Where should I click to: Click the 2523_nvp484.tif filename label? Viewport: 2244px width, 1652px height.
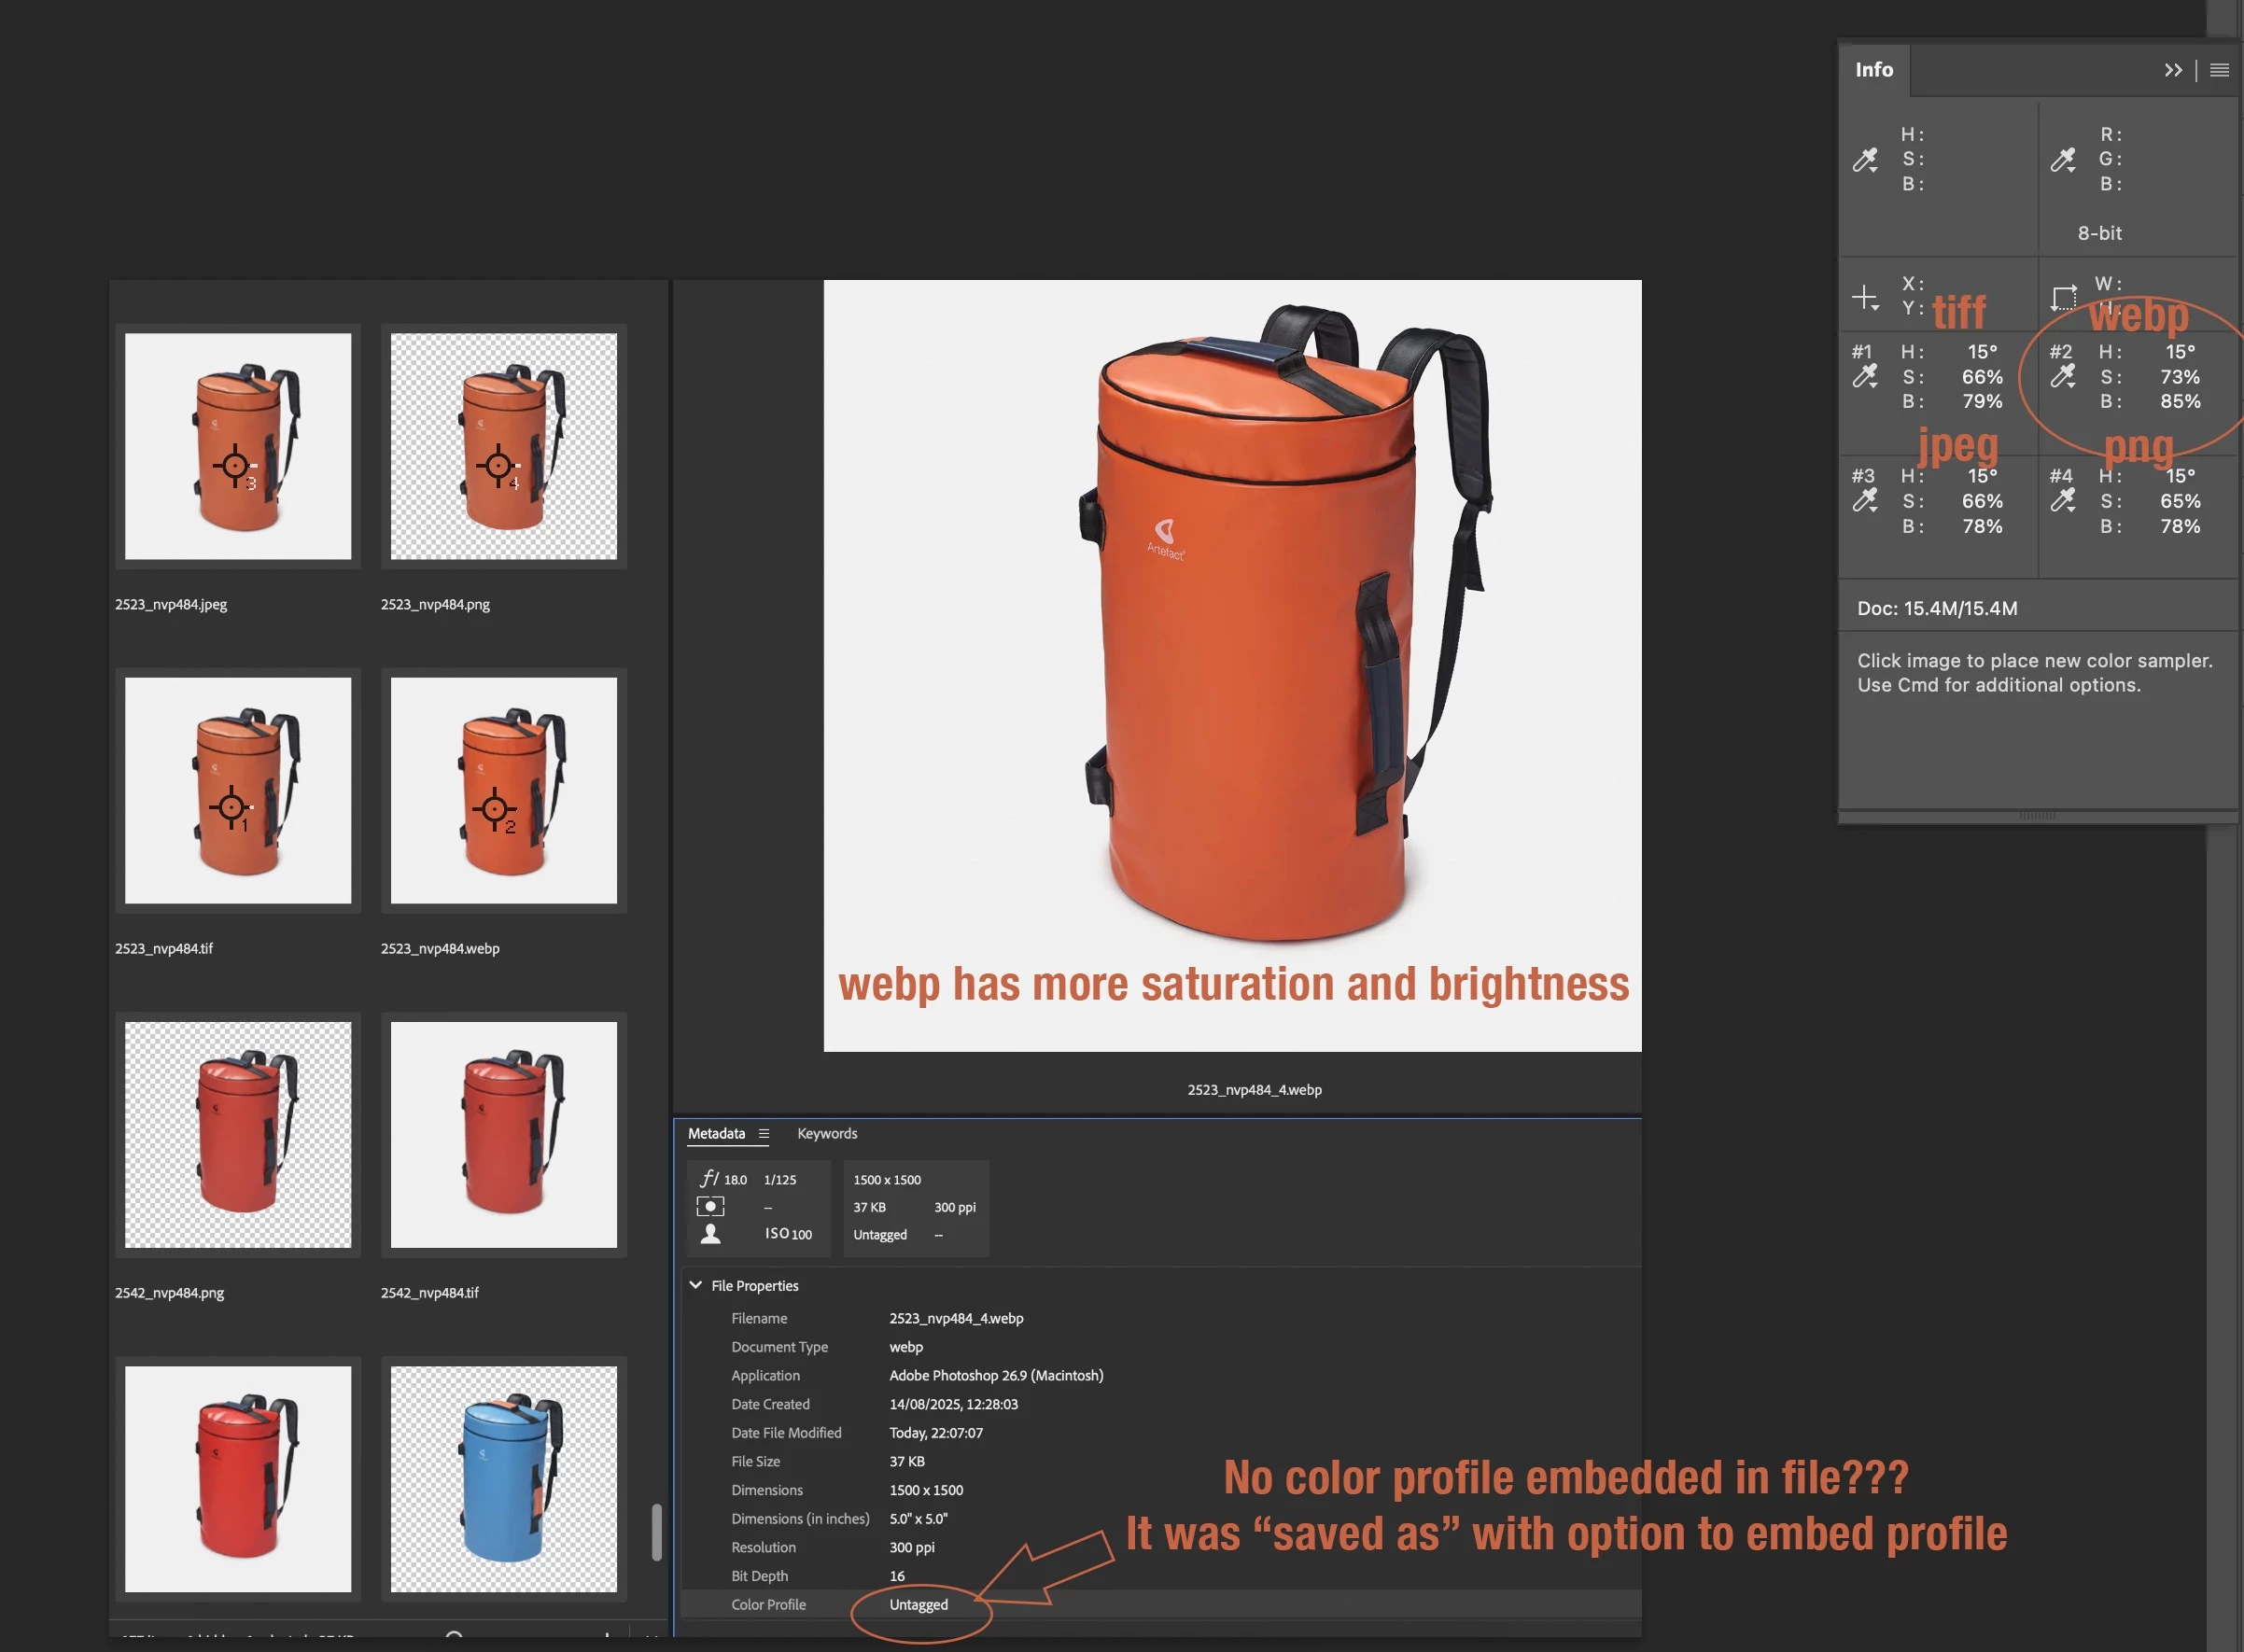164,948
